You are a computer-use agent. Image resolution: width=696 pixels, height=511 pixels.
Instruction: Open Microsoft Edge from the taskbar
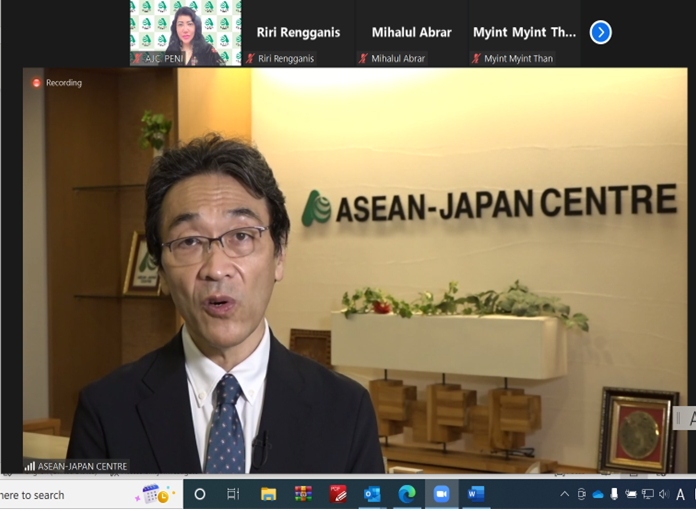(x=407, y=494)
